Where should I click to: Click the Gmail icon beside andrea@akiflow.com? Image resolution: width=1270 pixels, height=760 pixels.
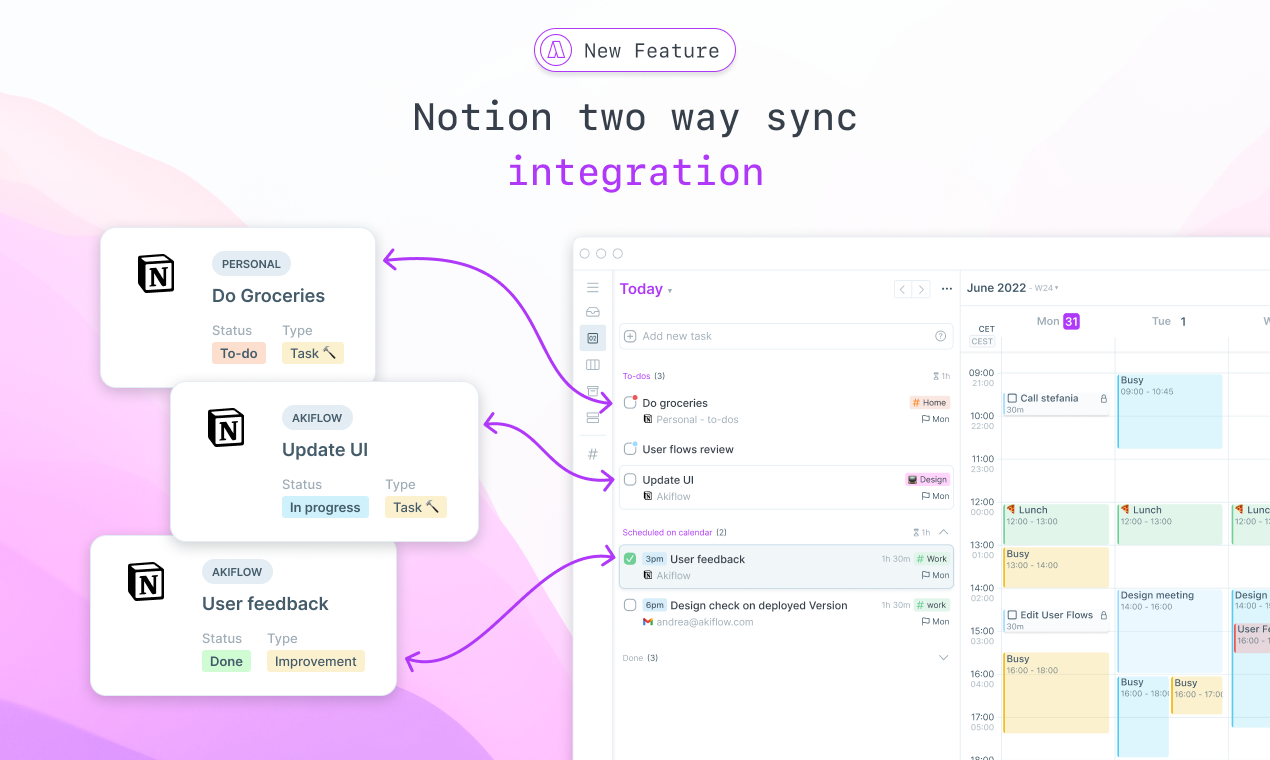pyautogui.click(x=648, y=622)
